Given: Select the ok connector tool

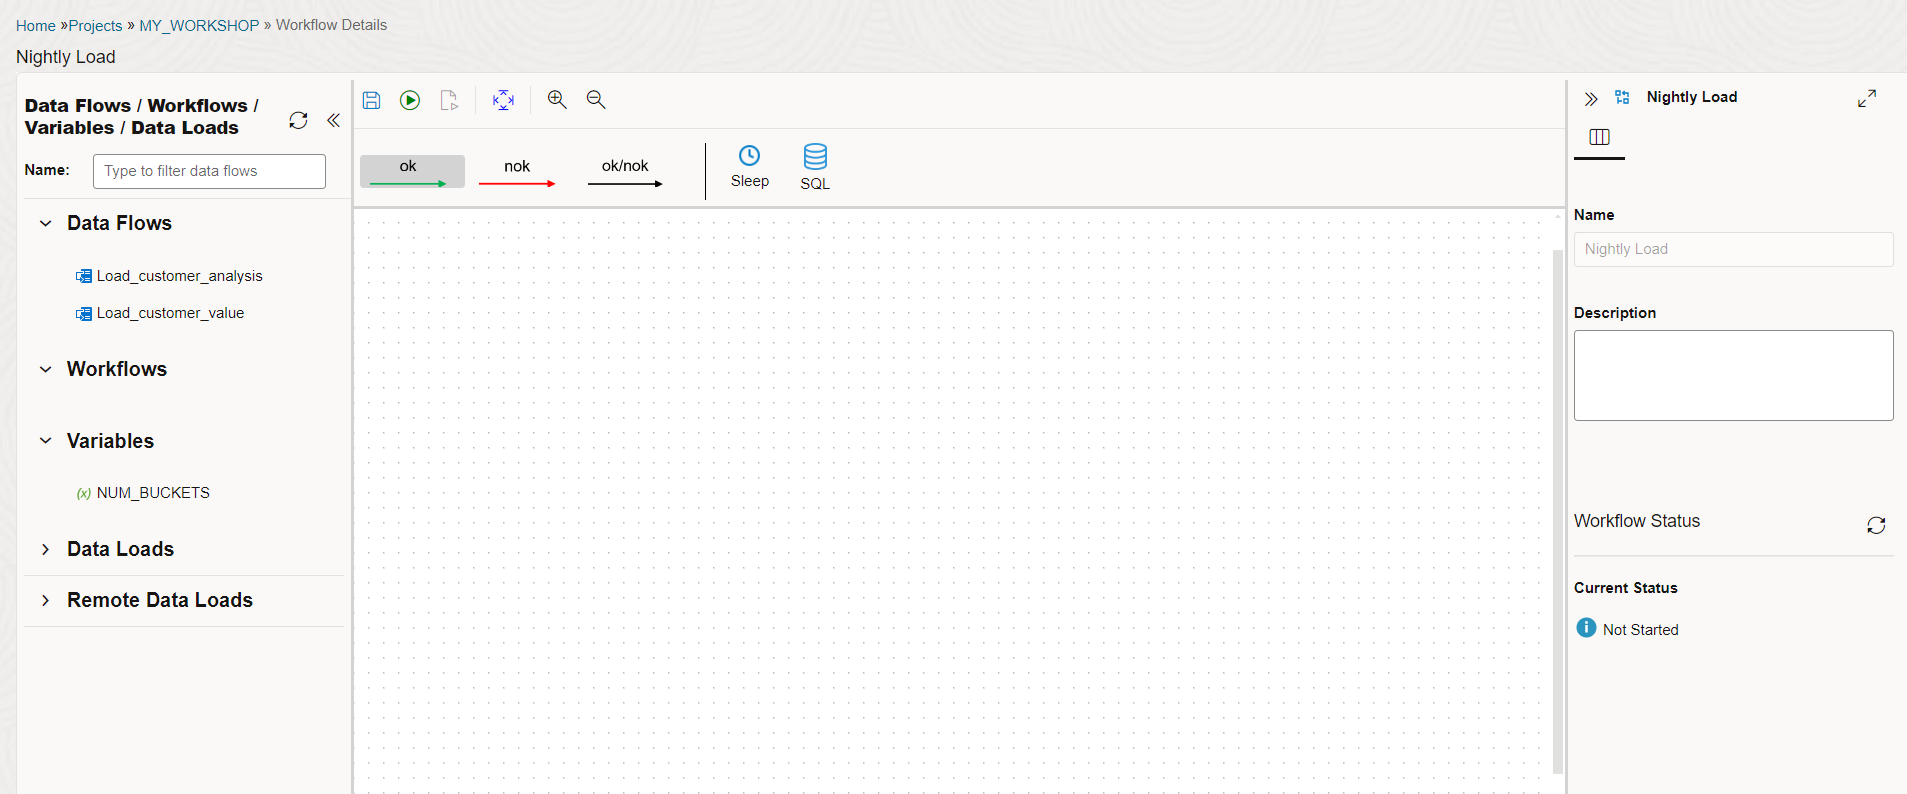Looking at the screenshot, I should (x=412, y=171).
